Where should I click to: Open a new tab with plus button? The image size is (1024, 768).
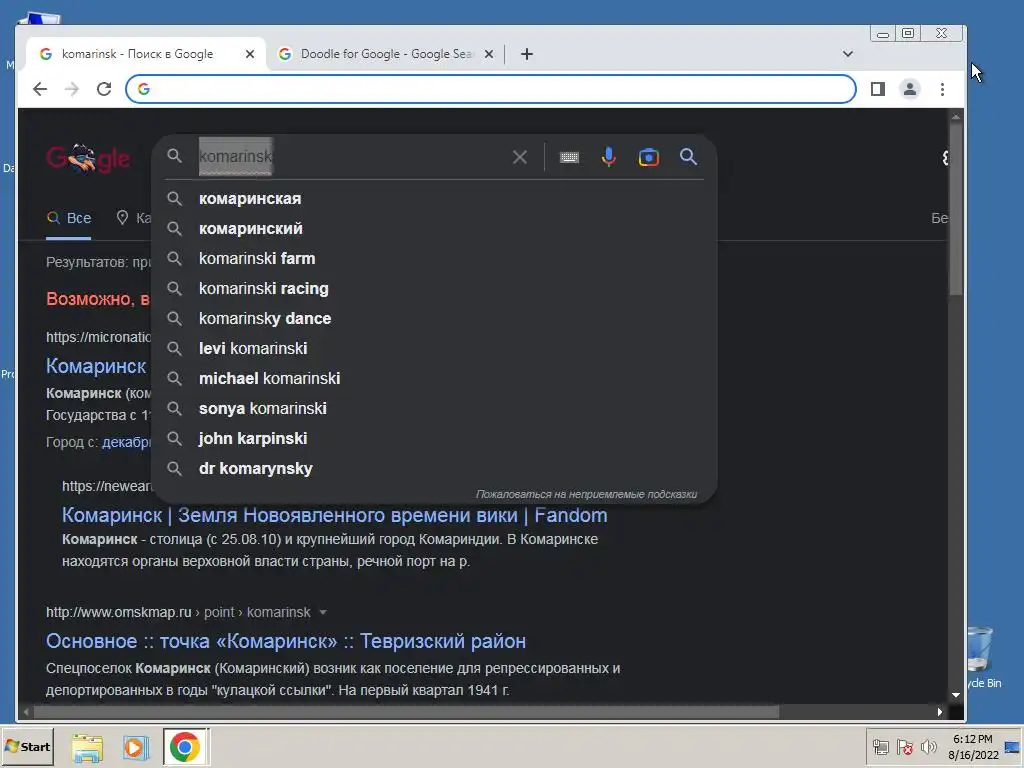527,54
